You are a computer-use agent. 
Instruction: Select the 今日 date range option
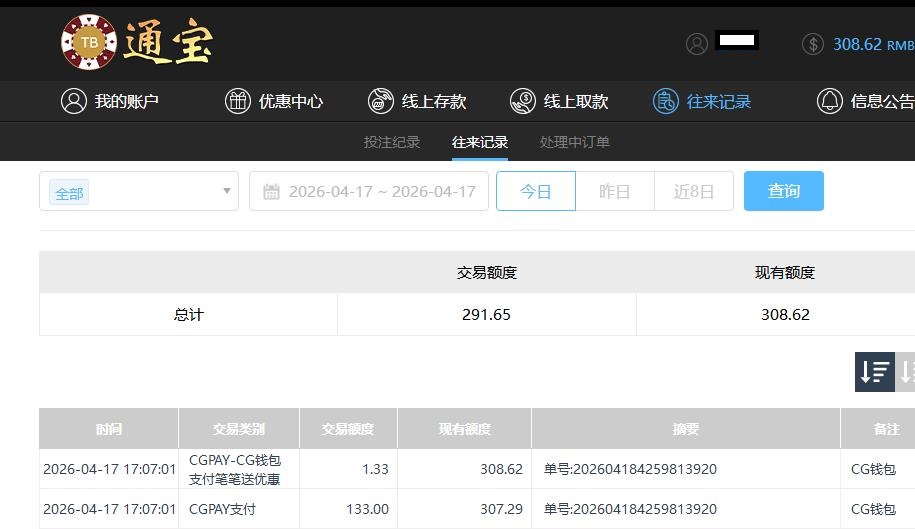536,191
